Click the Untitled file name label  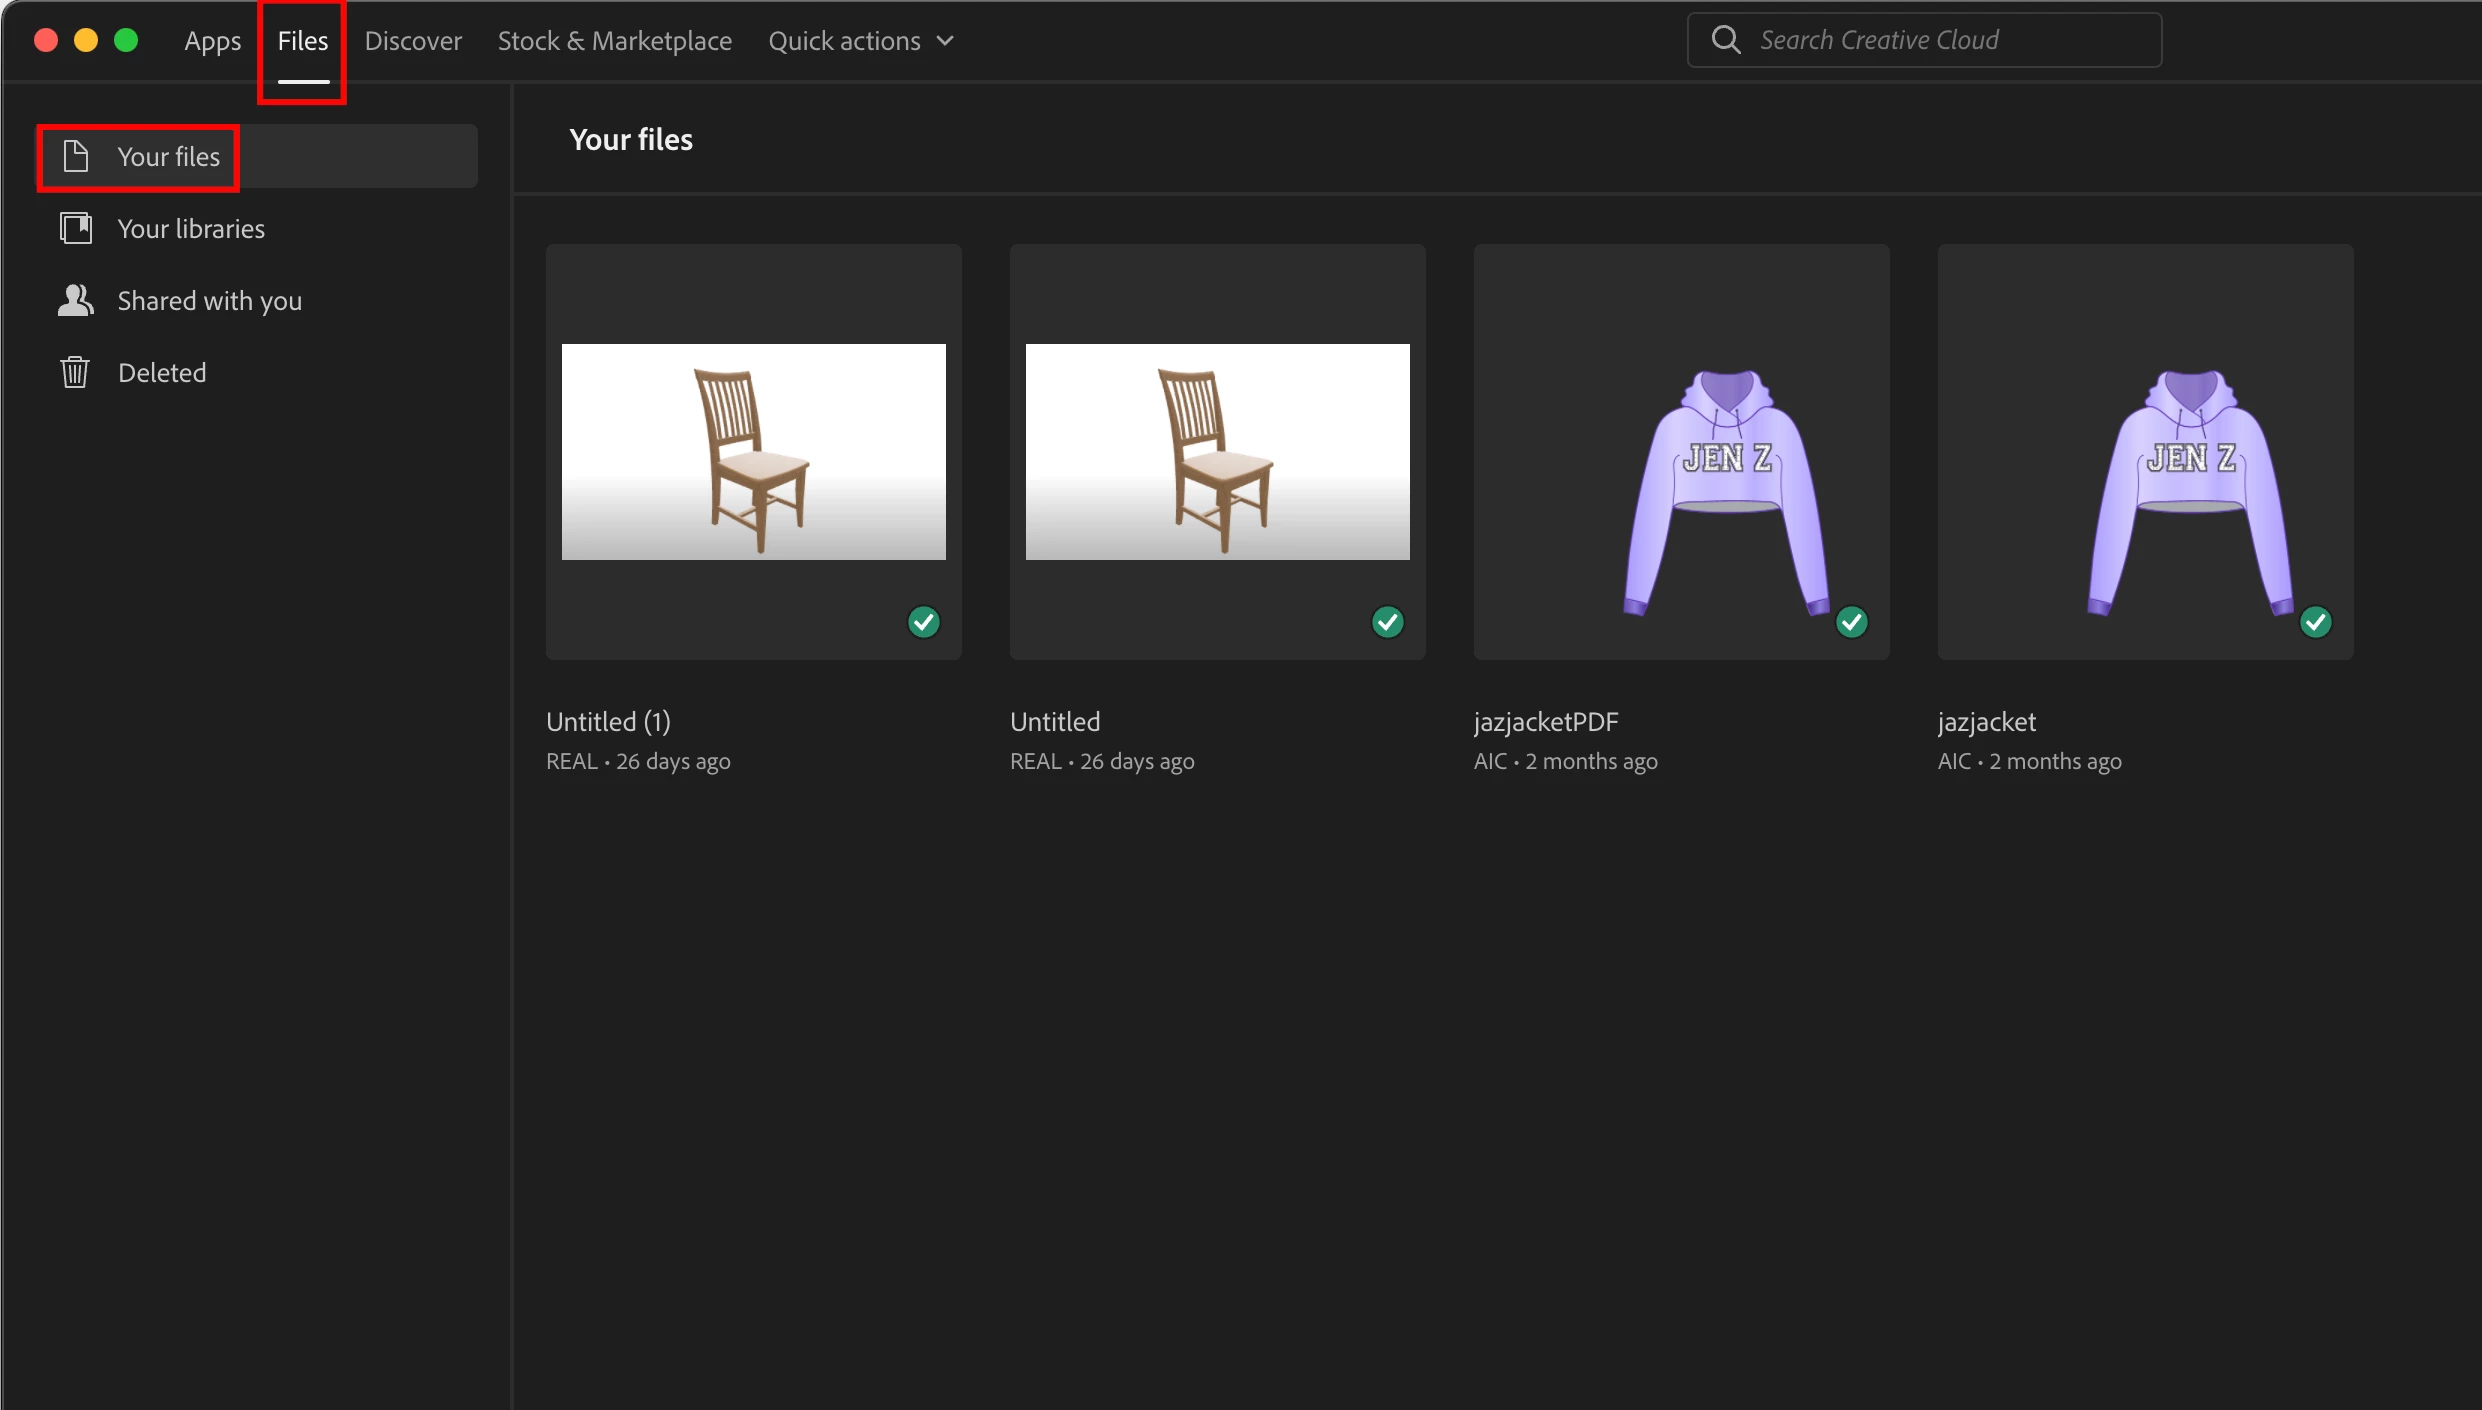point(1055,722)
